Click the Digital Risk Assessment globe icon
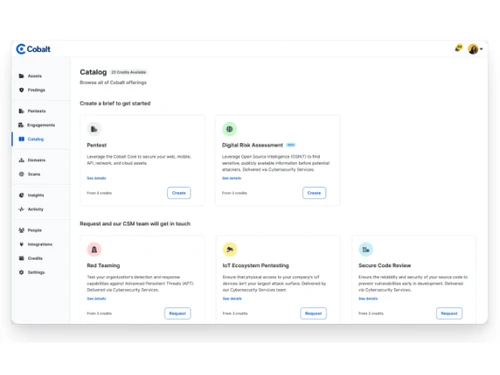 click(229, 129)
